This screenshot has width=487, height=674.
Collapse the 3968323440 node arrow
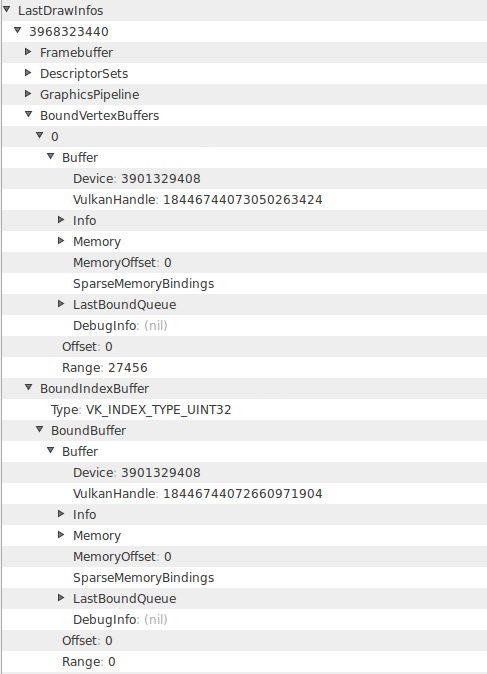click(x=18, y=30)
